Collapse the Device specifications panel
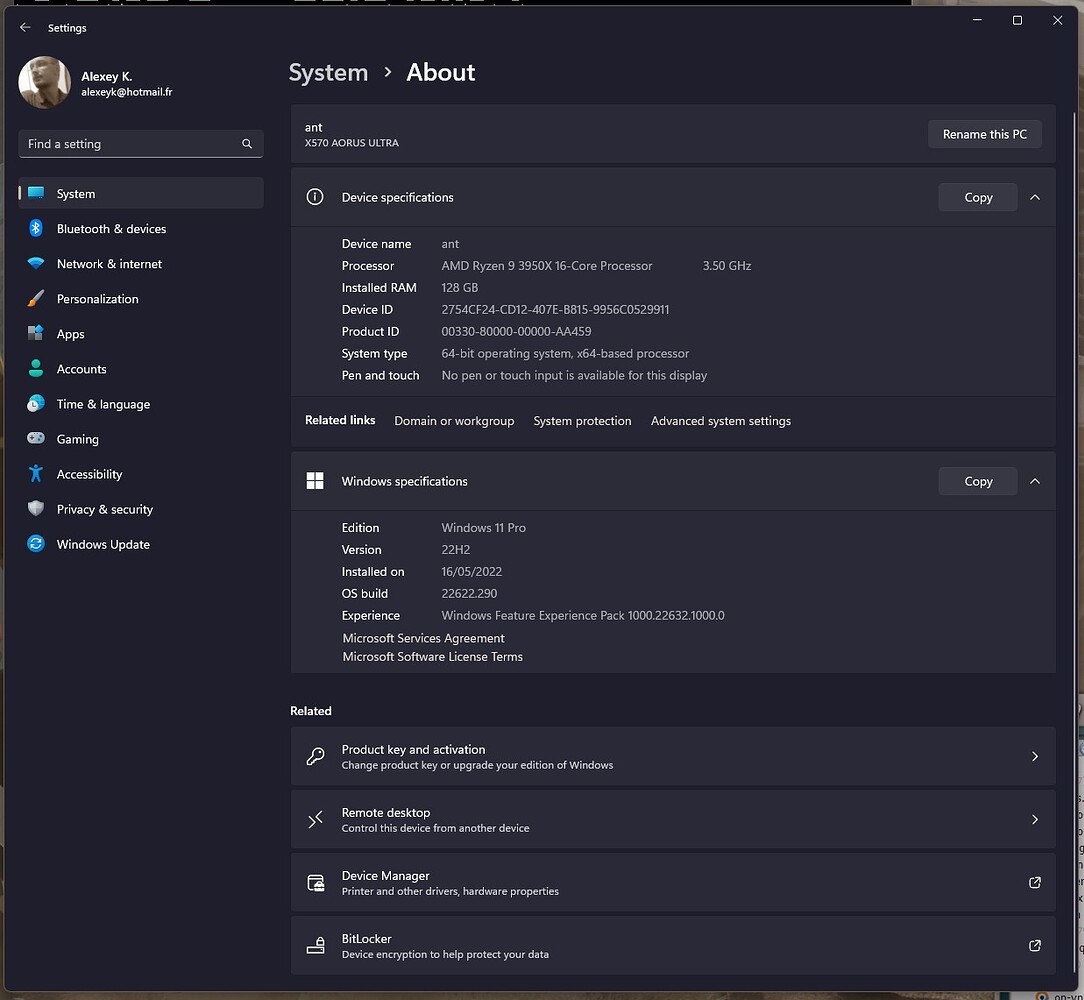 [x=1035, y=197]
